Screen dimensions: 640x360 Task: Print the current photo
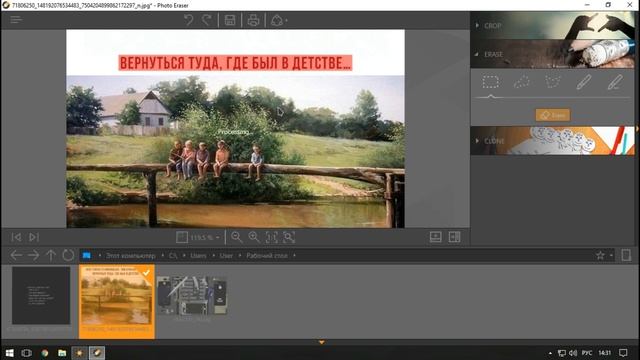253,20
